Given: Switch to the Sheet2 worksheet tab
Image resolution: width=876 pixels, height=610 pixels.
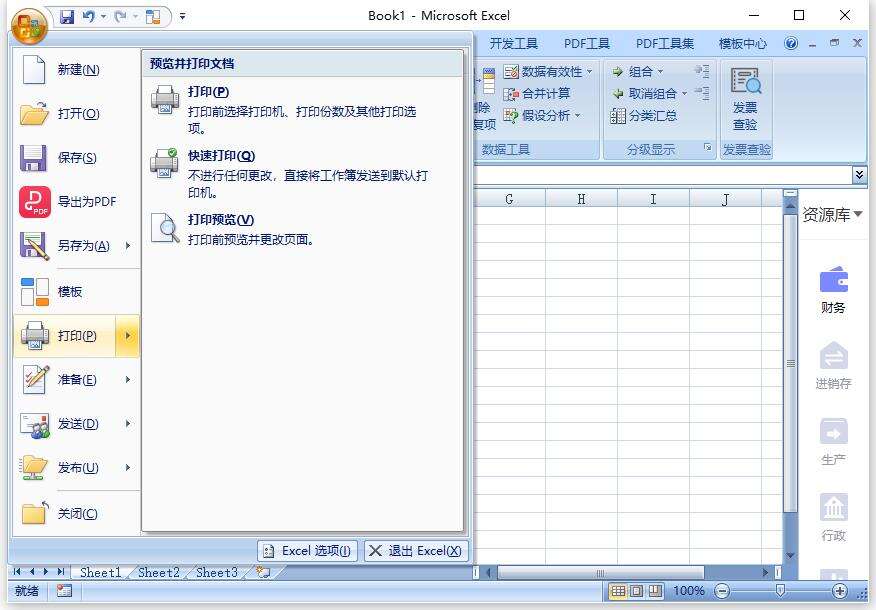Looking at the screenshot, I should (x=159, y=572).
